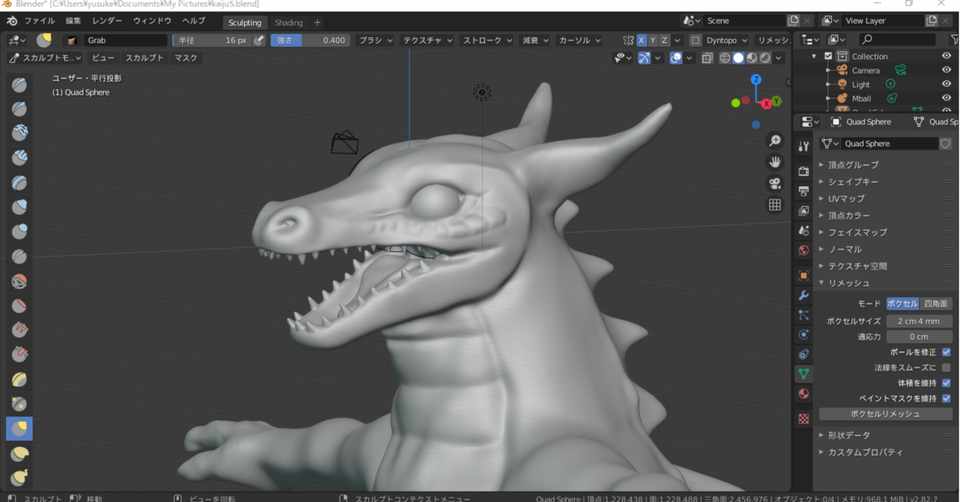Toggle Z axis symmetry button
This screenshot has width=960, height=502.
coord(664,40)
